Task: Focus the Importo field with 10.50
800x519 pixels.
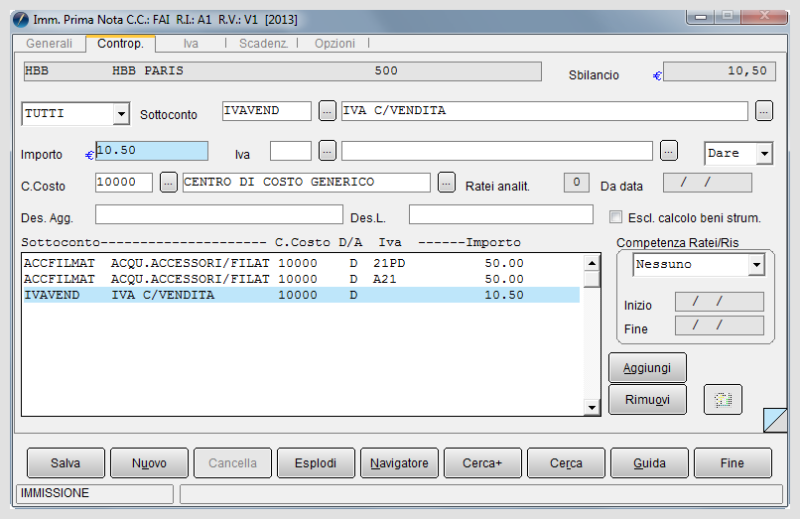Action: [152, 151]
